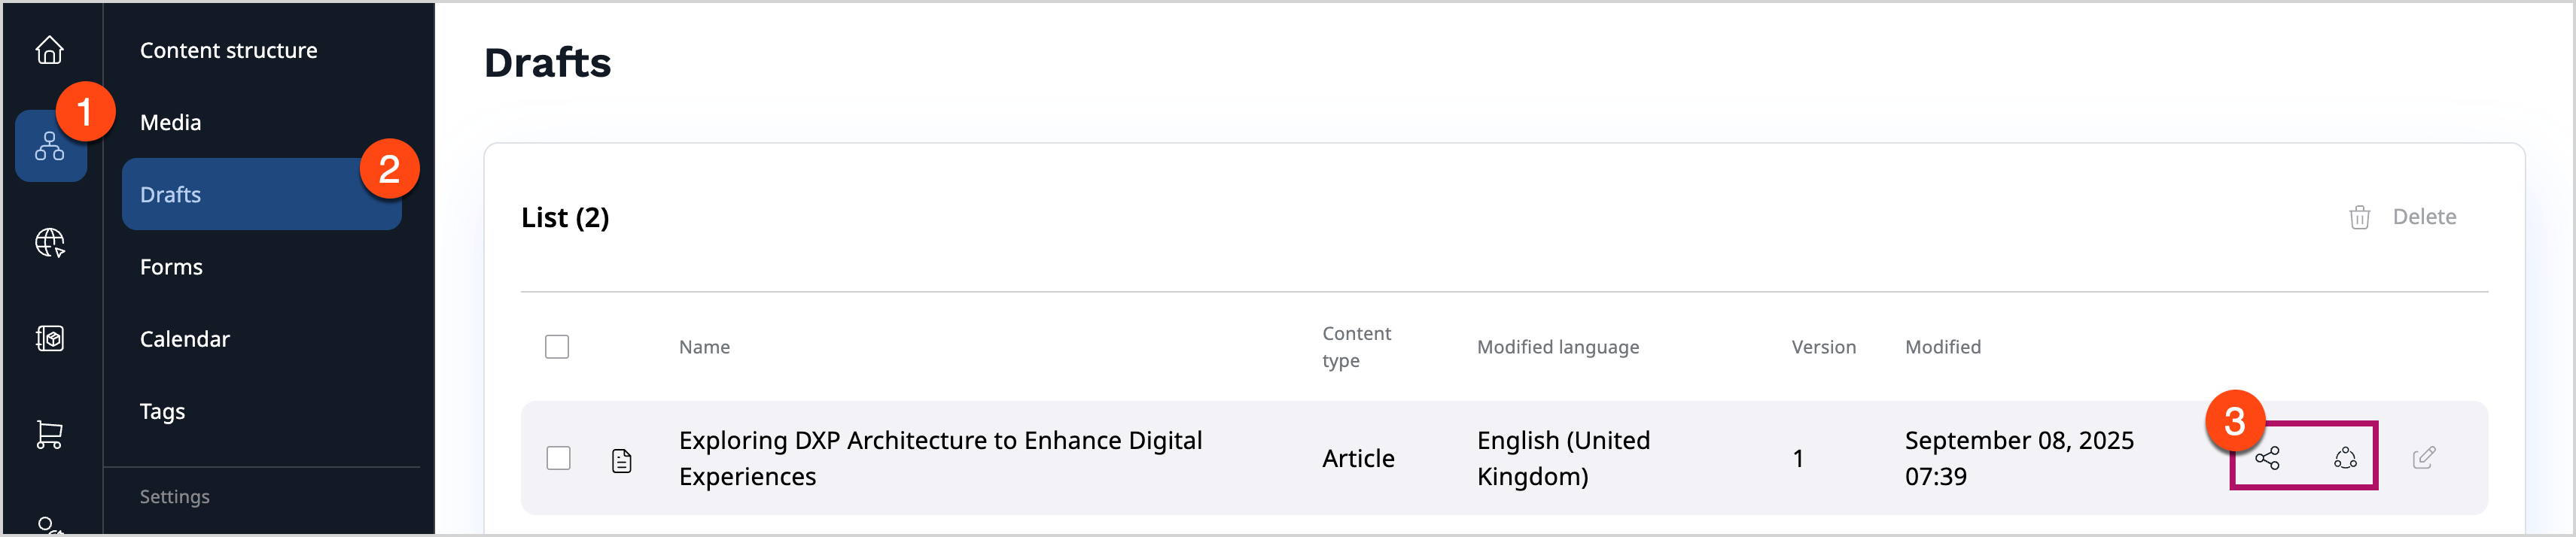Open the Tags menu item
The height and width of the screenshot is (537, 2576).
162,411
